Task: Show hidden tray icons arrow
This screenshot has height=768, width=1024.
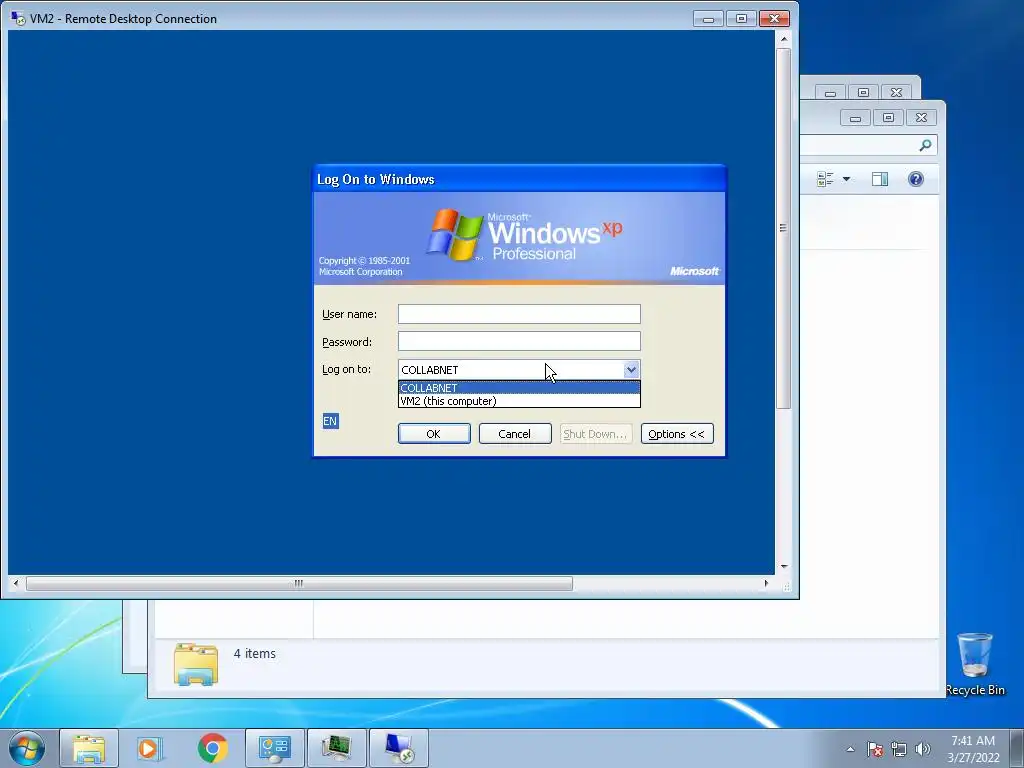Action: [x=850, y=749]
